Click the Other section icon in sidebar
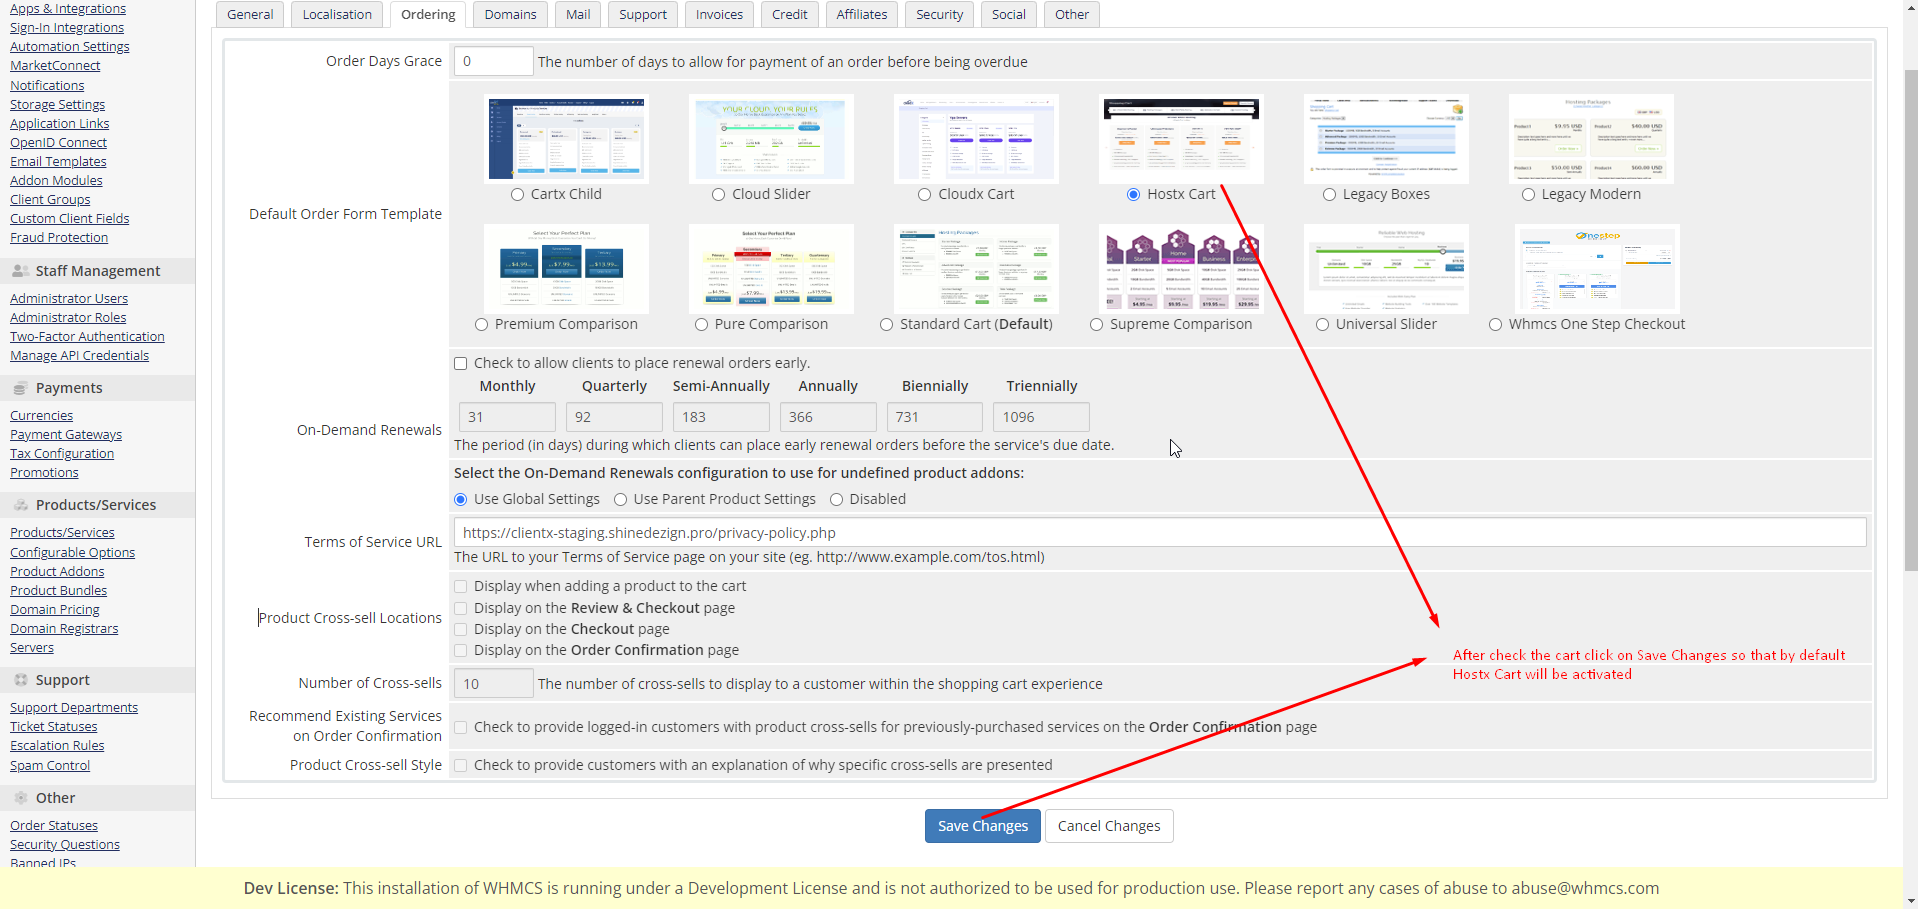 pyautogui.click(x=20, y=798)
